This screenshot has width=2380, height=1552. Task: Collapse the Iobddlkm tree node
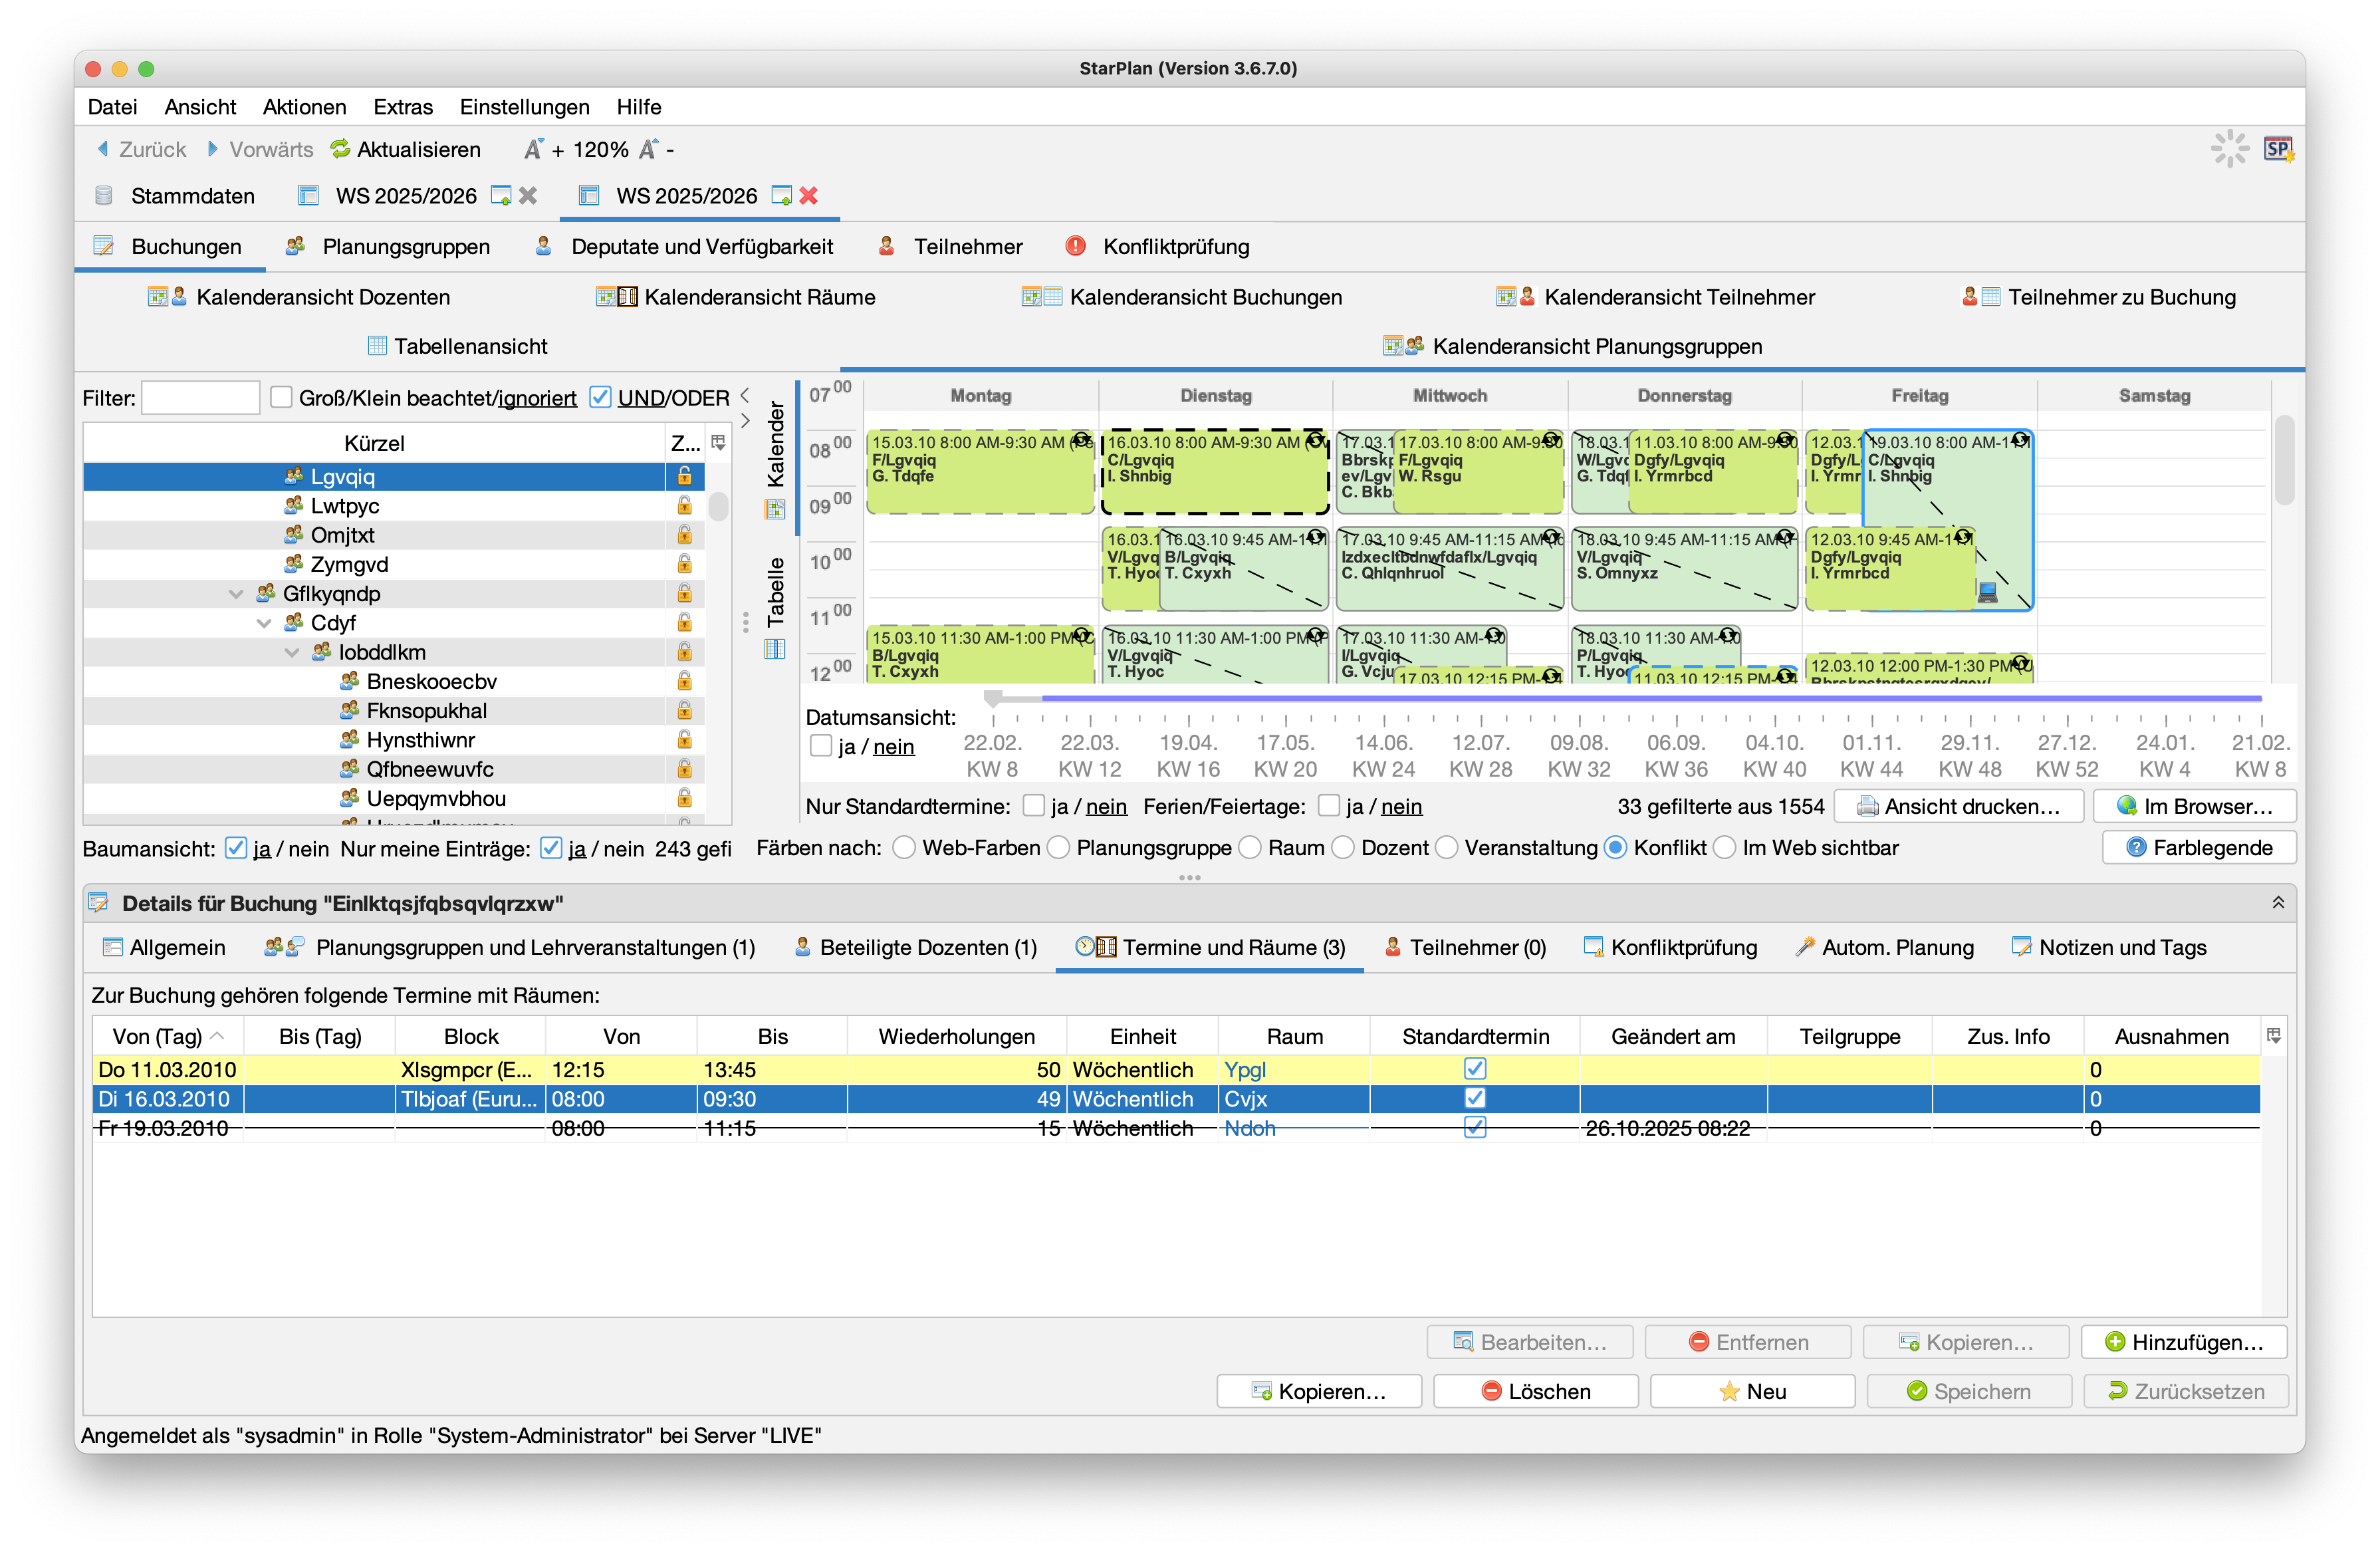292,652
